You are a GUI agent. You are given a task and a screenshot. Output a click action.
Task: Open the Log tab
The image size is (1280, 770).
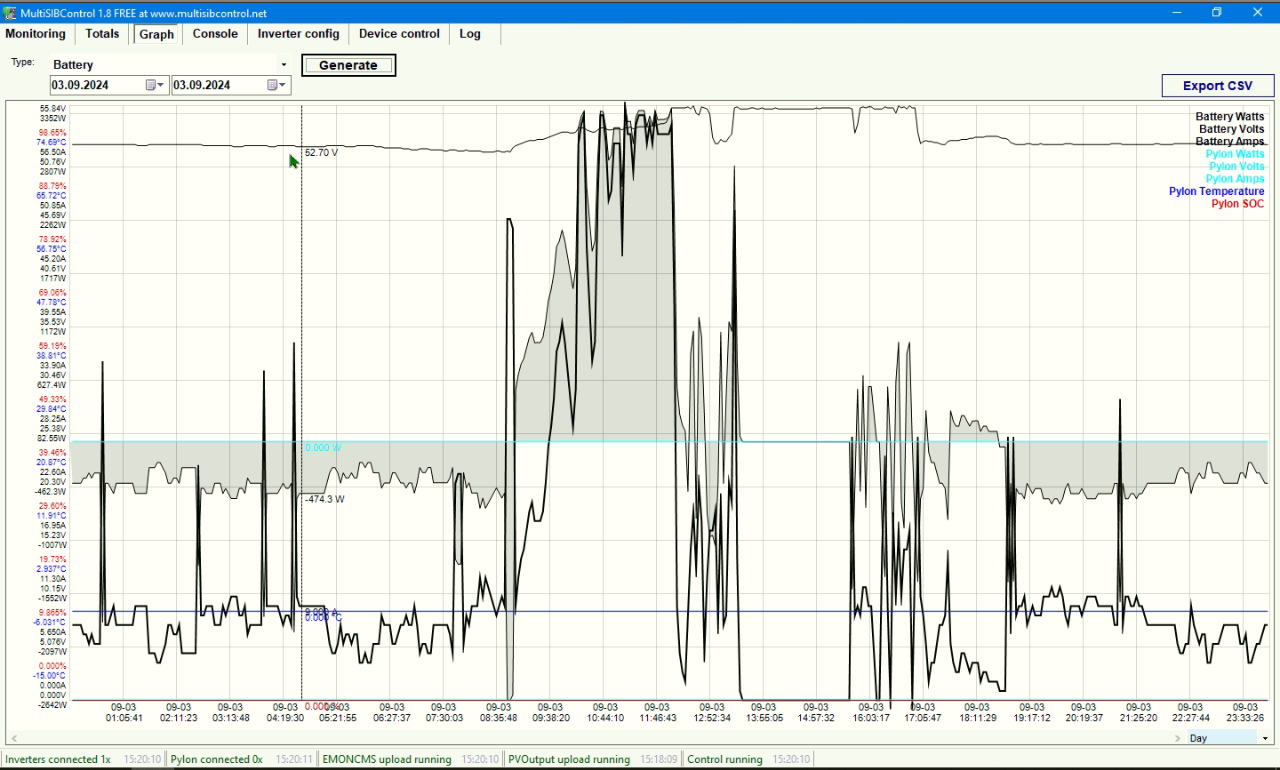(470, 34)
